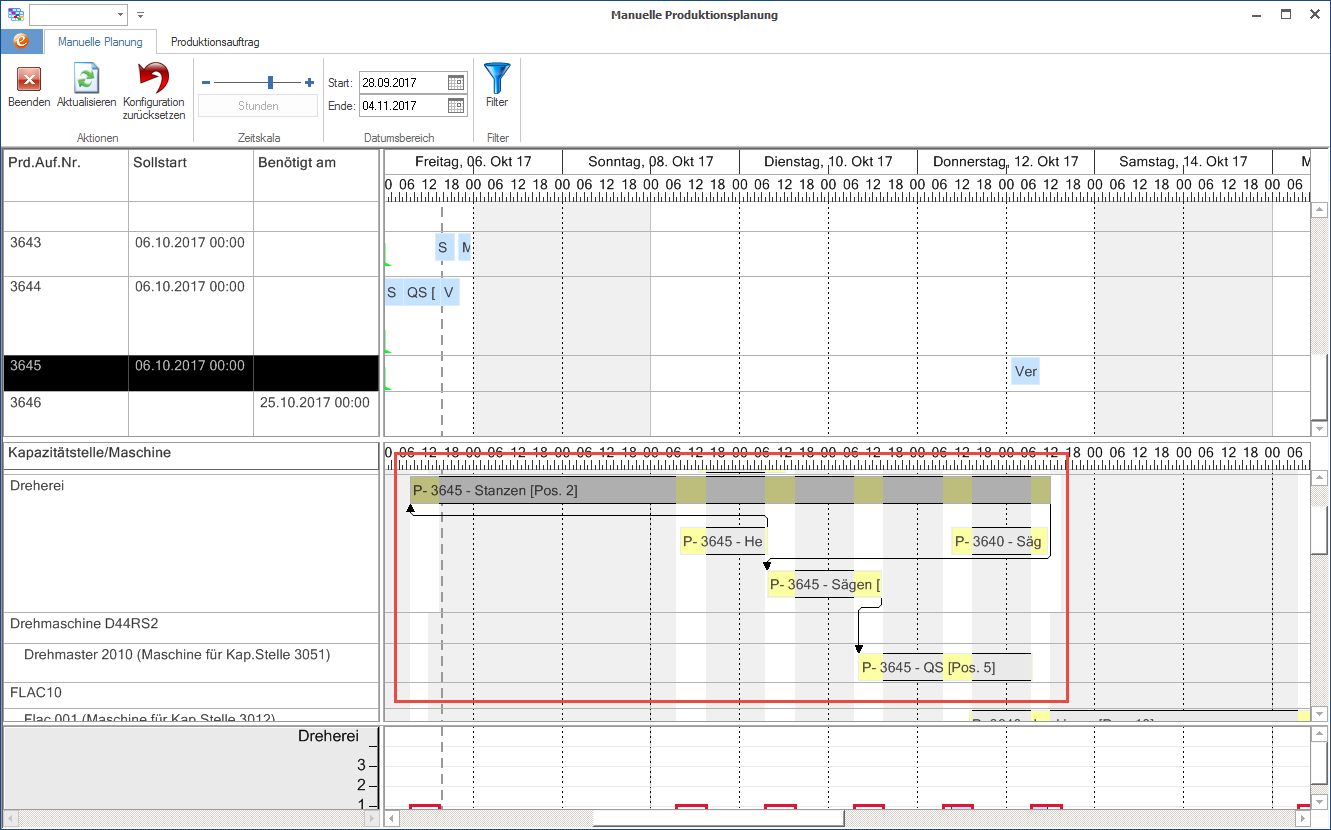The width and height of the screenshot is (1331, 830).
Task: Click date header Donnerstag, 12. Okt 17
Action: tap(1005, 162)
